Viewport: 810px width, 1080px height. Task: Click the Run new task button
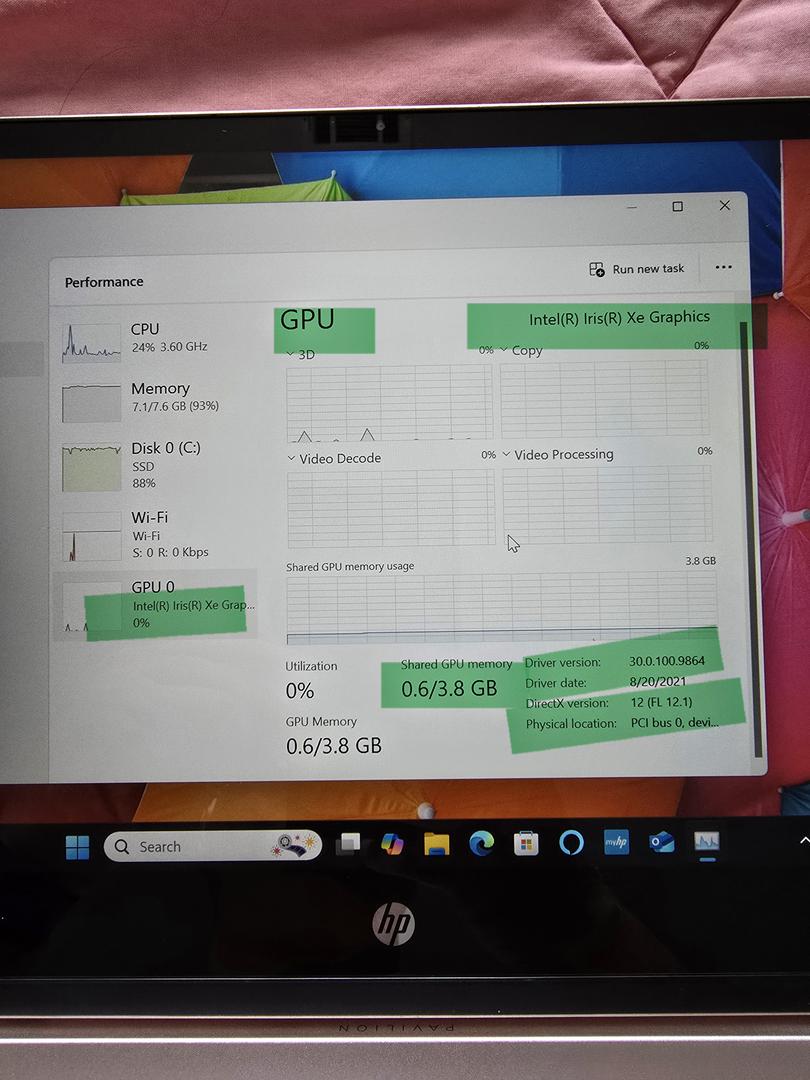pos(636,269)
